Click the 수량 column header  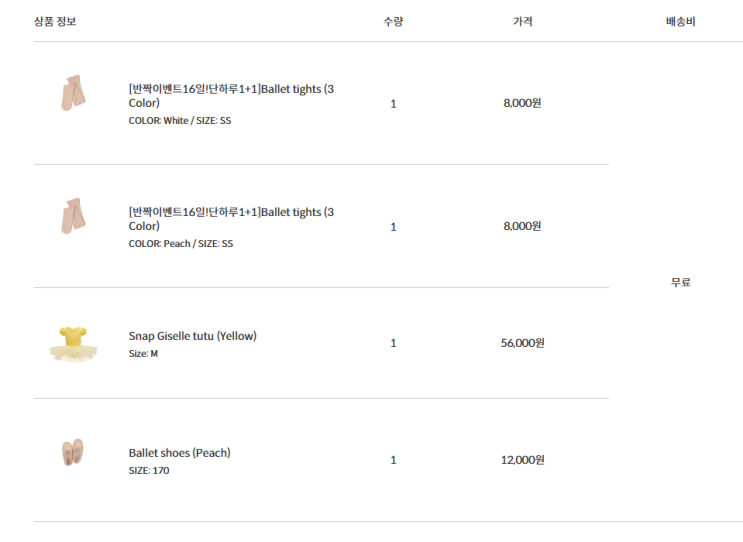pos(393,21)
